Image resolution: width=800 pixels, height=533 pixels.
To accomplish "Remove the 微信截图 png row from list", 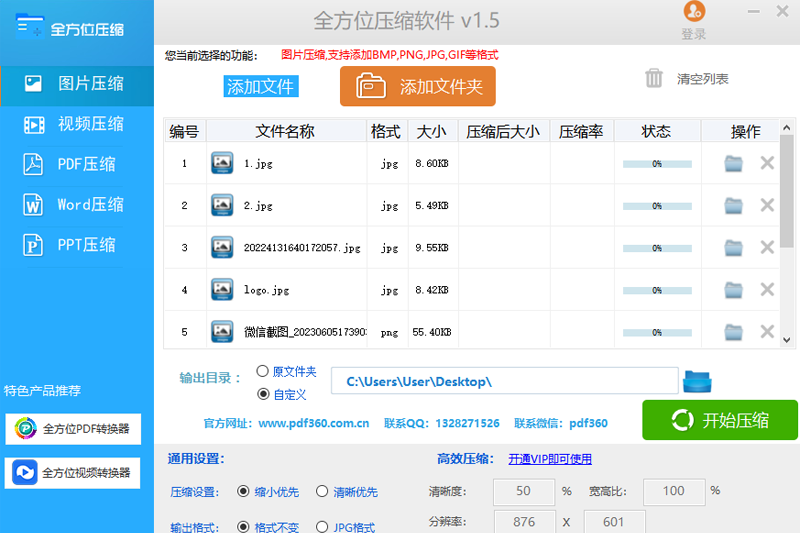I will (767, 332).
